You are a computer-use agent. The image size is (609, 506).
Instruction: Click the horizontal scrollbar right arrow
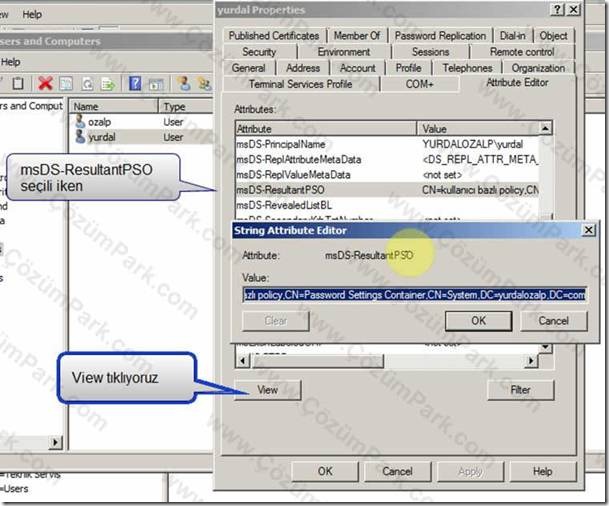pyautogui.click(x=531, y=361)
